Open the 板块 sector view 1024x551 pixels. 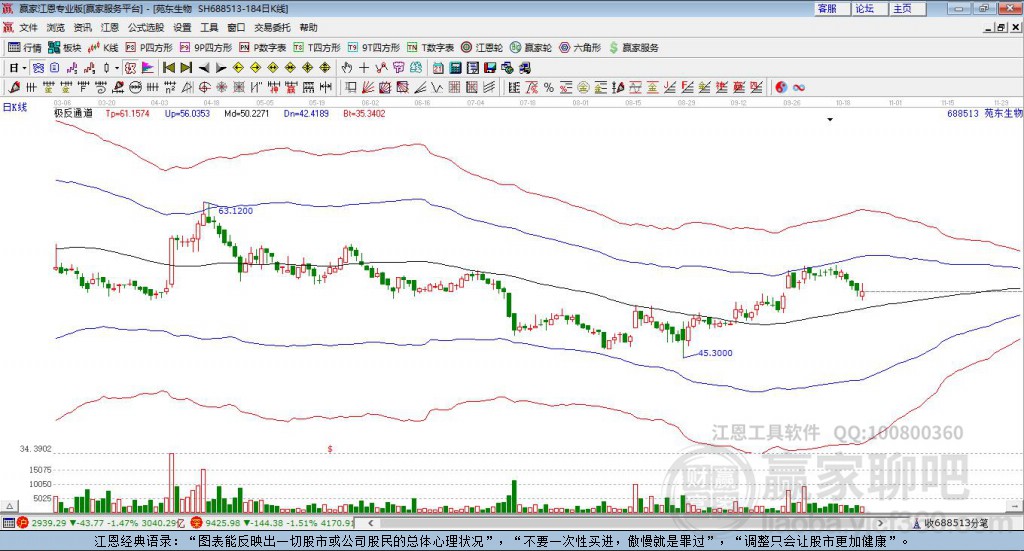point(65,48)
